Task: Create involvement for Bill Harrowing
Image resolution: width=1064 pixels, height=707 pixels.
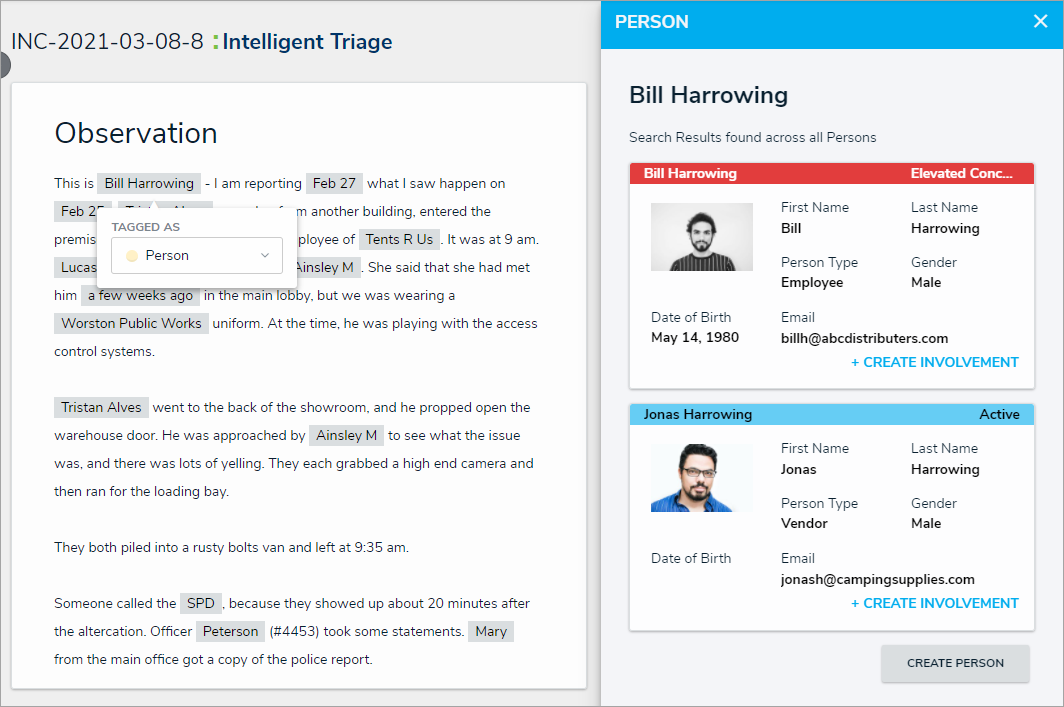Action: tap(934, 362)
